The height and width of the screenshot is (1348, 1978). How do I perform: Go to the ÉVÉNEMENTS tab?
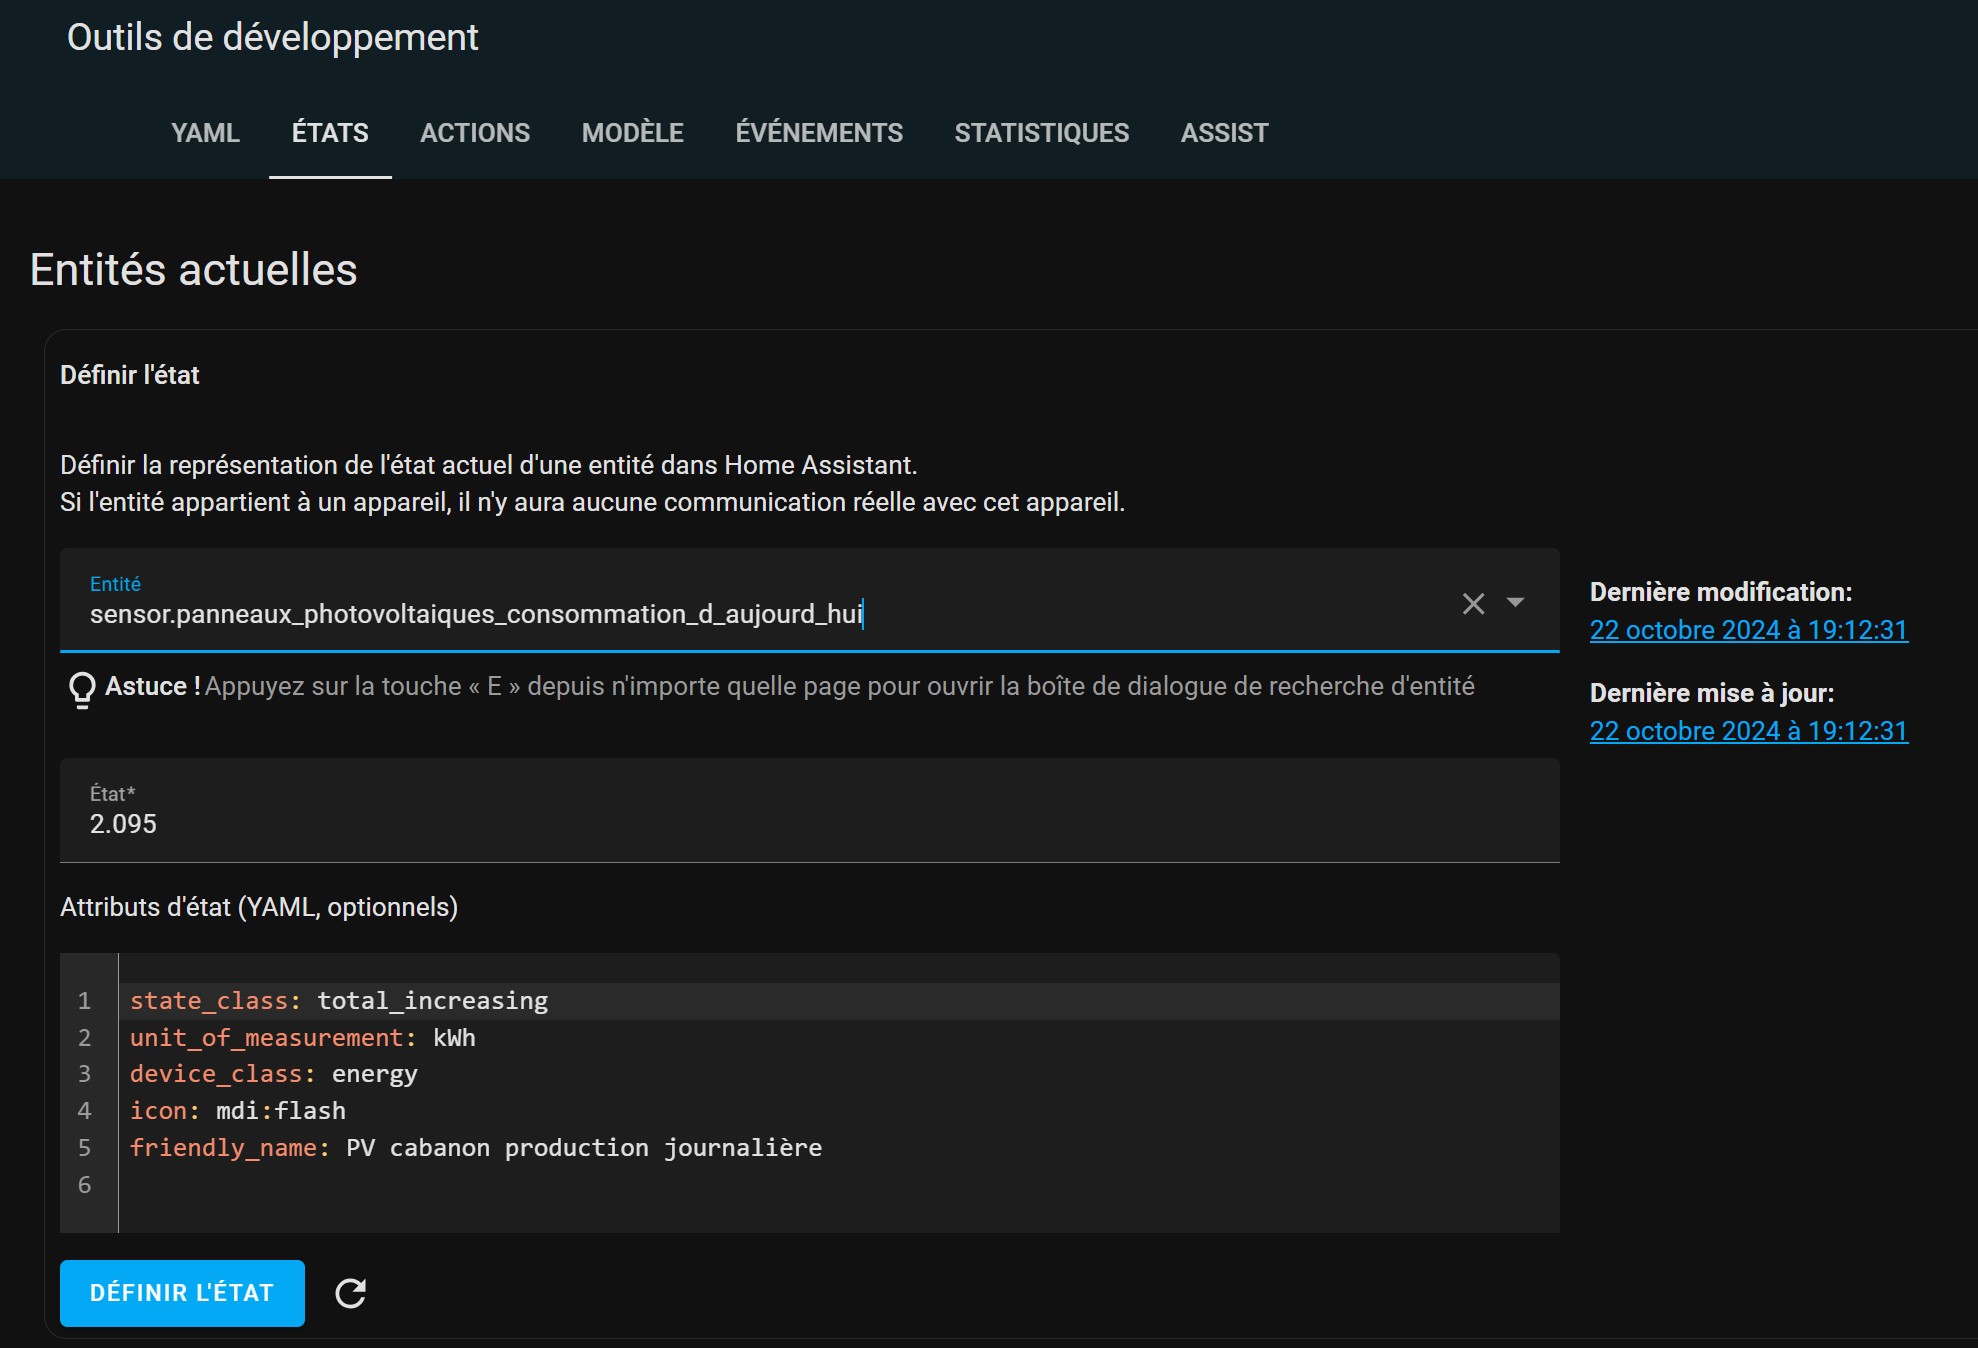pyautogui.click(x=819, y=133)
